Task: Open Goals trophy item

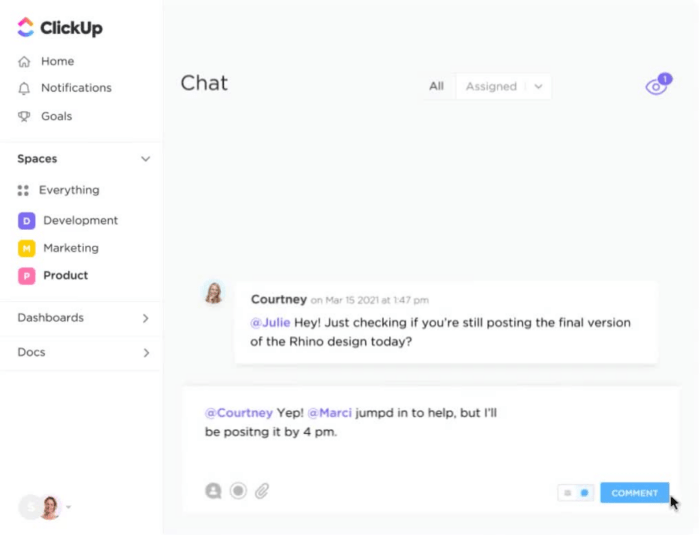Action: (45, 116)
